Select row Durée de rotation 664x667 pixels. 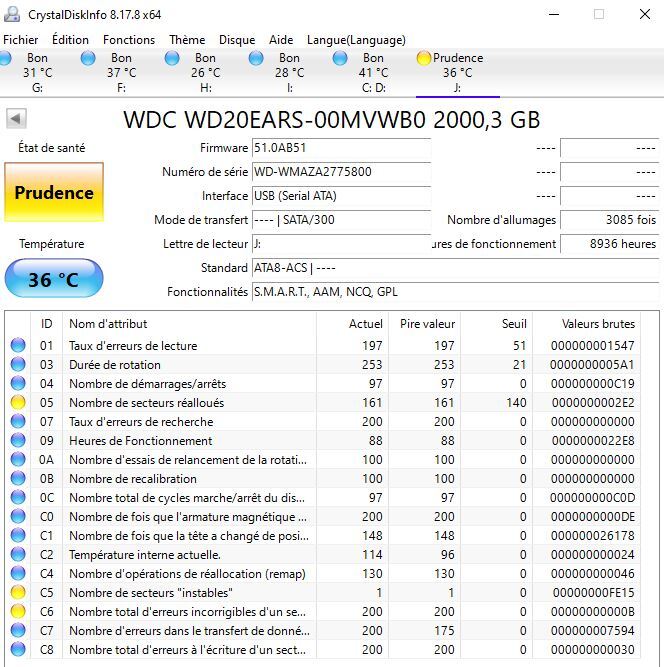[322, 365]
